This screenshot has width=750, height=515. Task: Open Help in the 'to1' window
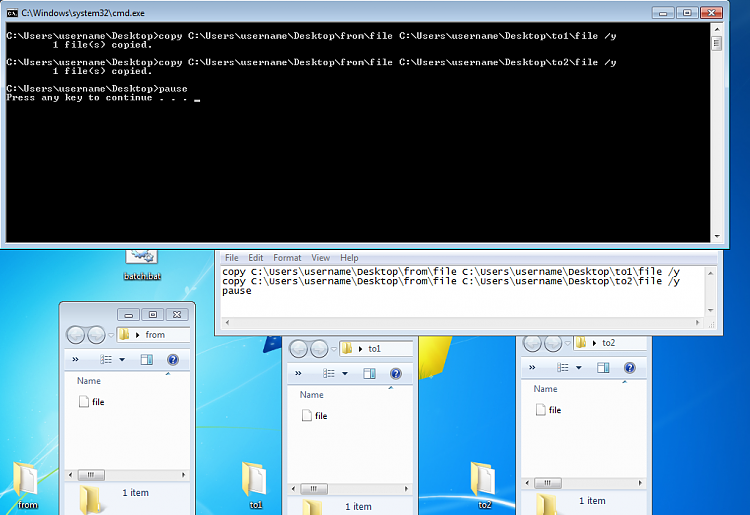tap(396, 373)
